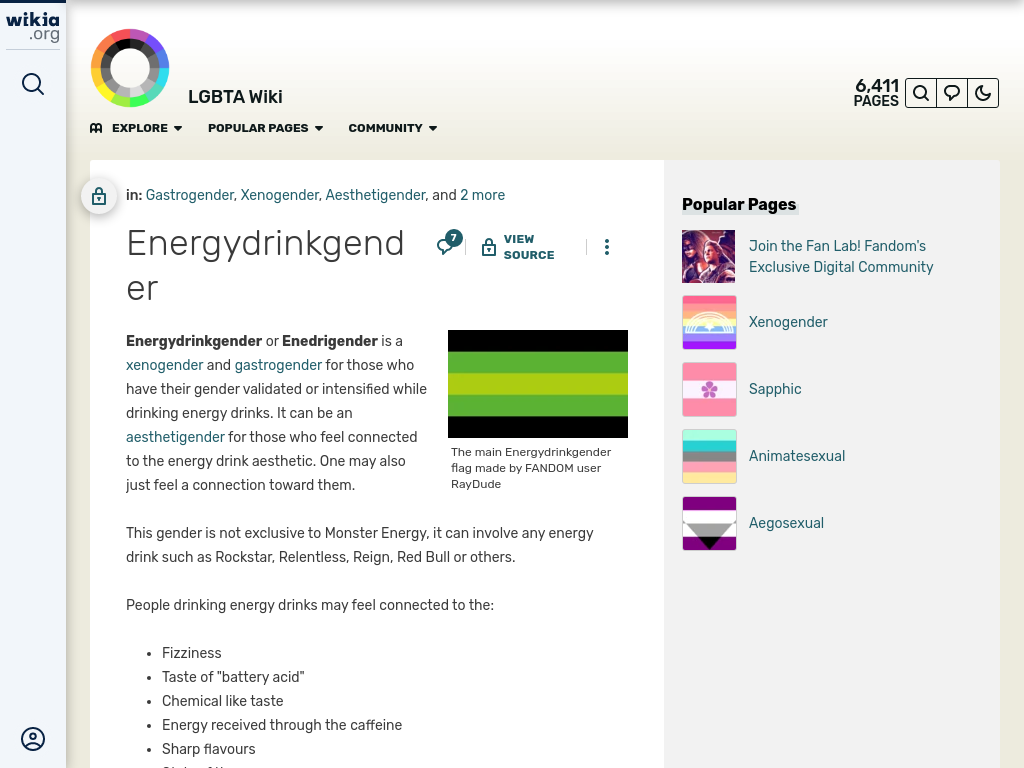Open Xenogender in Popular Pages sidebar
Screen dimensions: 1024x768
788,322
